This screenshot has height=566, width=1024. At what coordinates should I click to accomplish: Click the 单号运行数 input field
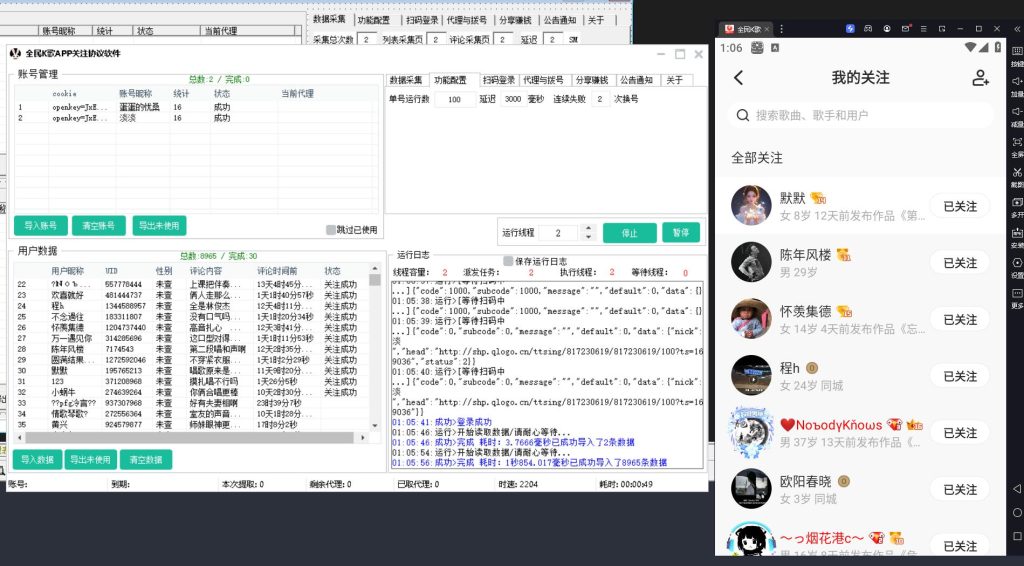455,99
